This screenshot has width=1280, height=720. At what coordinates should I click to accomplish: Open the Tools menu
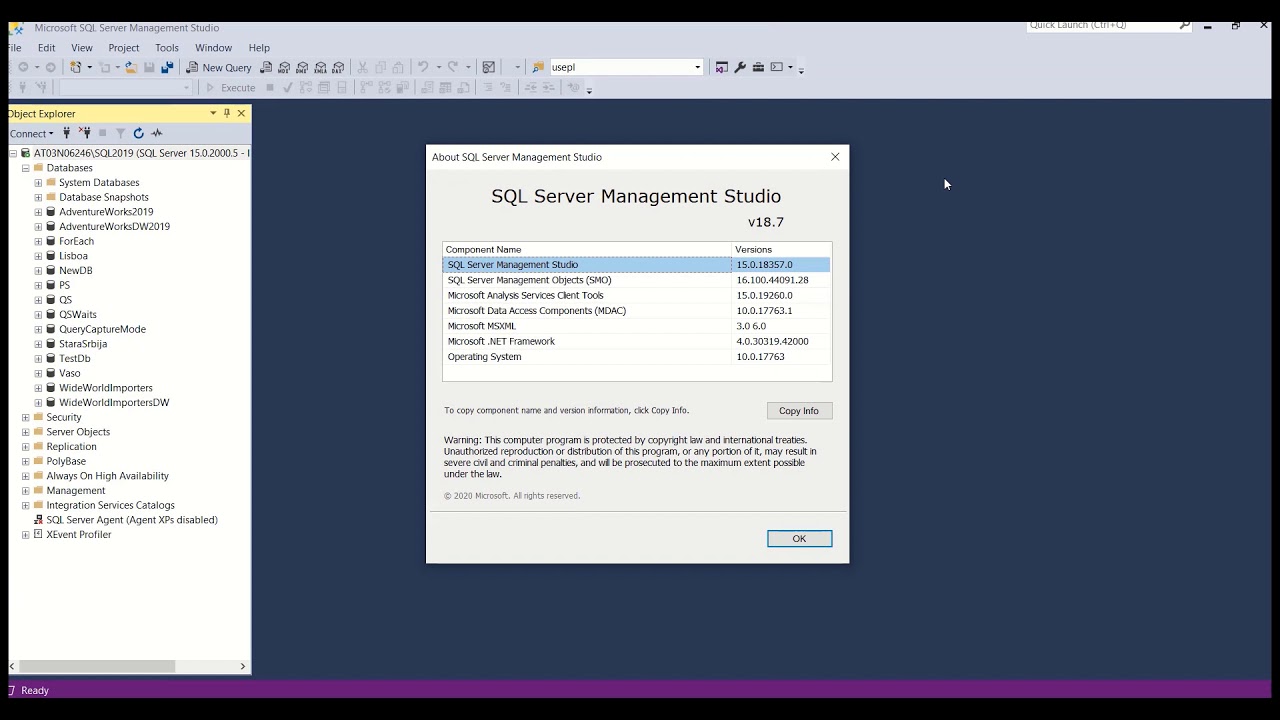click(x=167, y=48)
